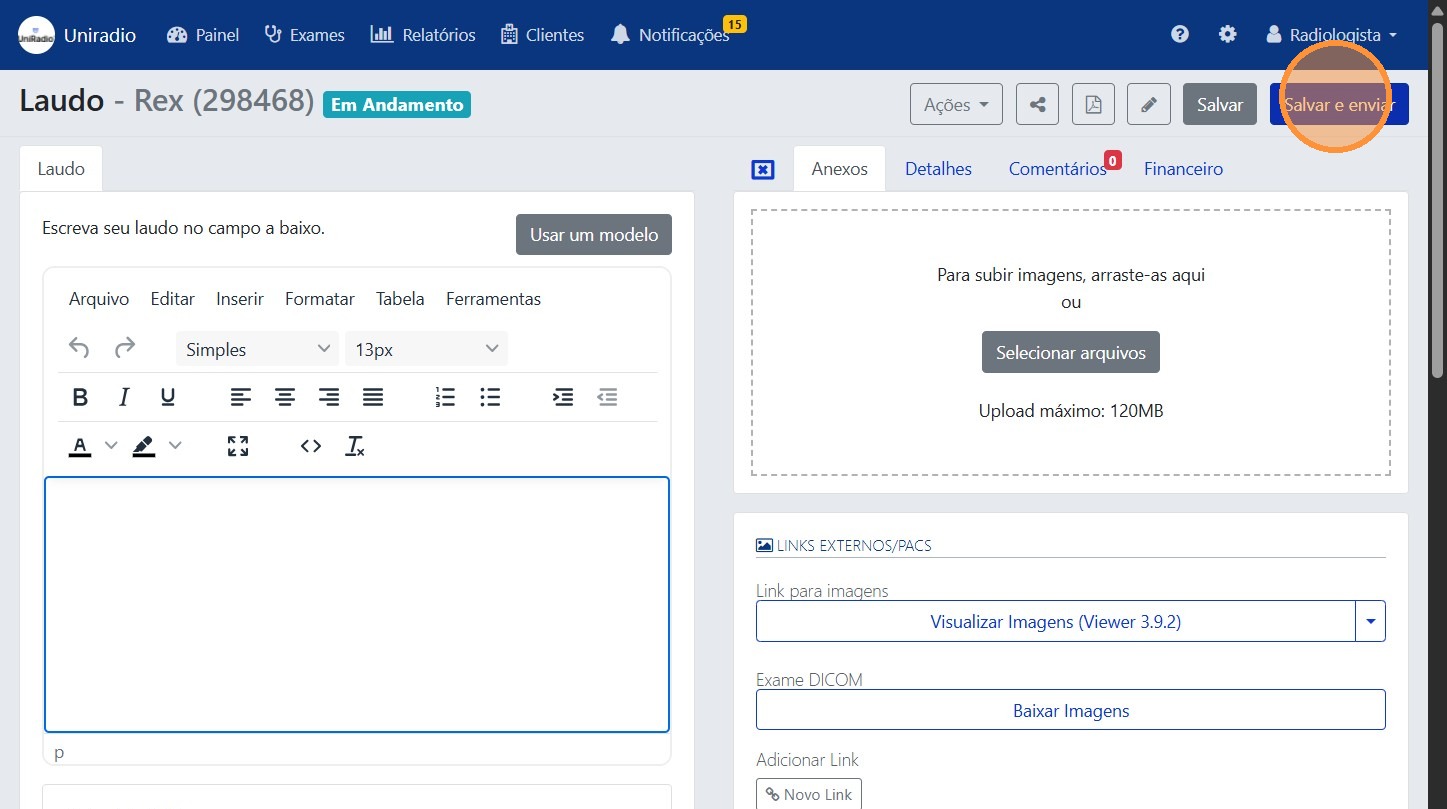Click the pencil edit icon button
The image size is (1447, 809).
[x=1148, y=104]
